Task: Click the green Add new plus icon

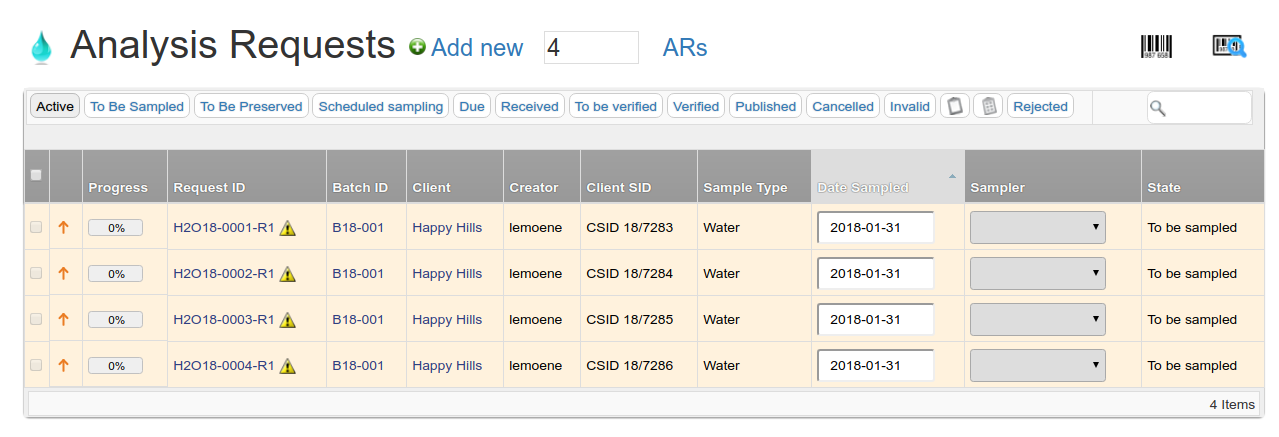Action: click(x=418, y=47)
